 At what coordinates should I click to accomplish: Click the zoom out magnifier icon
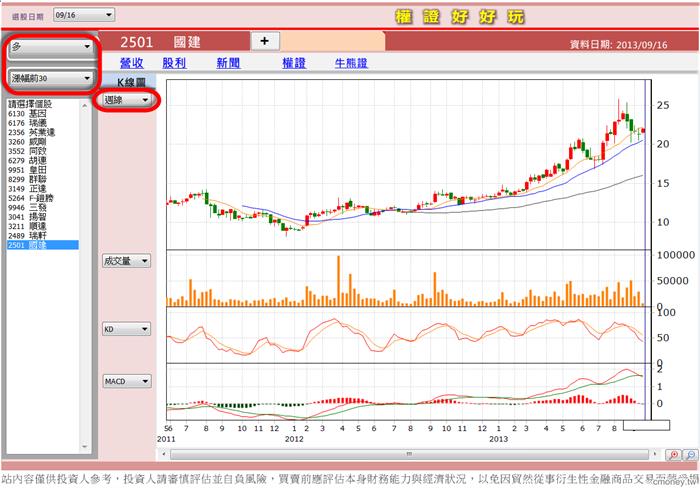coord(689,454)
